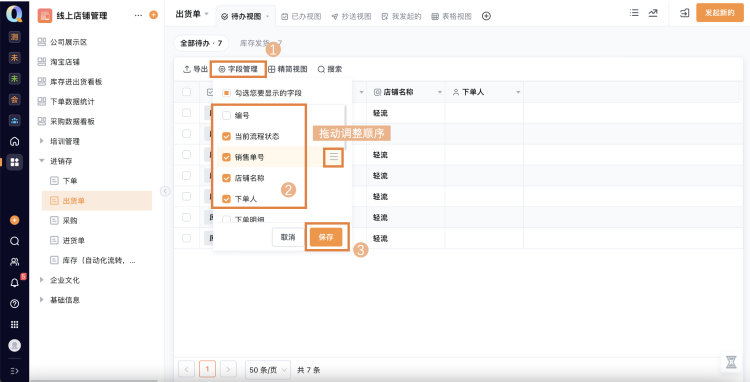Click the Qingflow Q logo
The image size is (750, 382).
pyautogui.click(x=14, y=13)
